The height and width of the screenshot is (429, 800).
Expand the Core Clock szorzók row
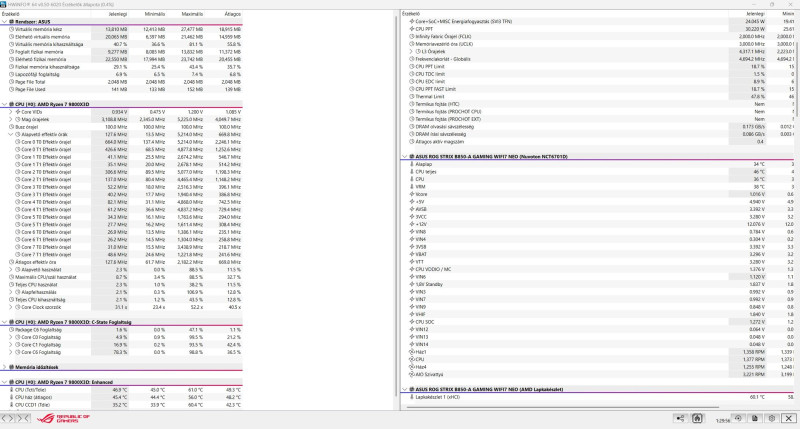point(11,307)
